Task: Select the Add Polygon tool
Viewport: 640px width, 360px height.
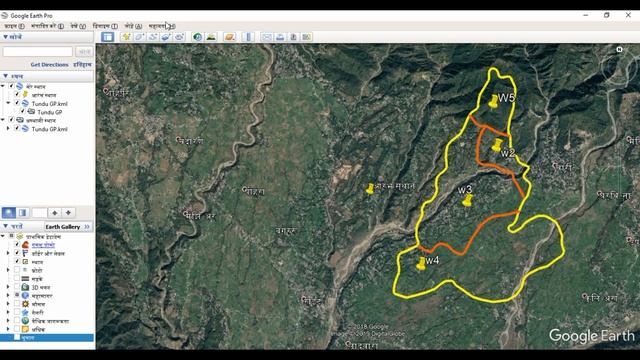Action: pyautogui.click(x=139, y=37)
